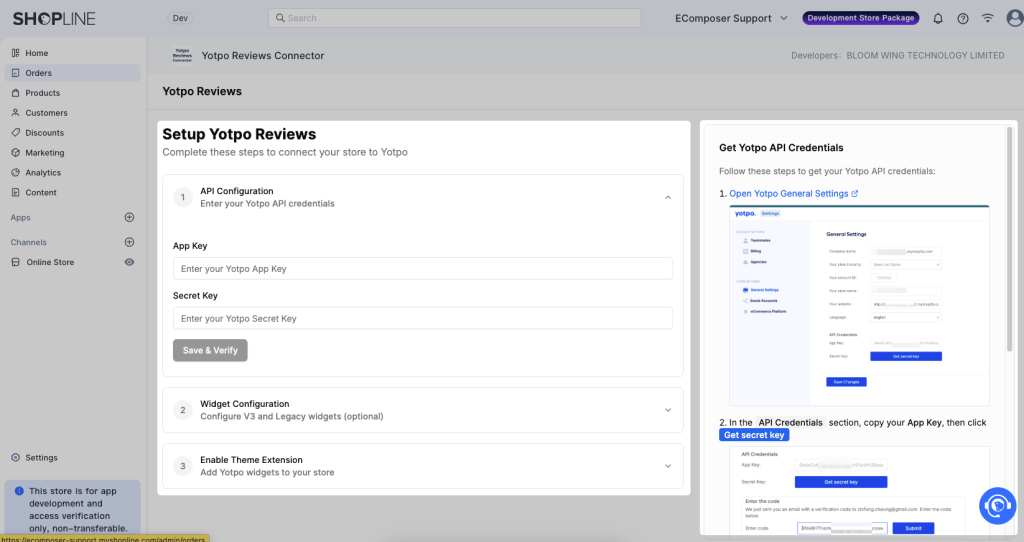The height and width of the screenshot is (542, 1024).
Task: Go to Products in sidebar
Action: [x=42, y=93]
